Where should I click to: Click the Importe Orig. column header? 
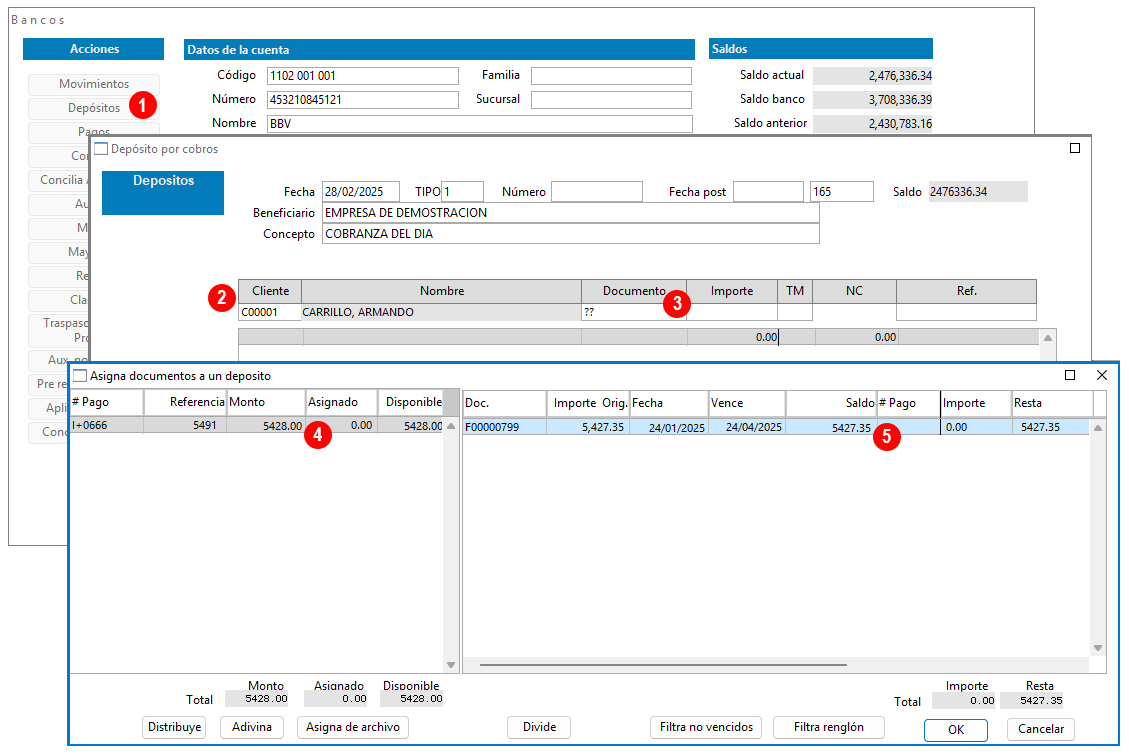point(588,403)
